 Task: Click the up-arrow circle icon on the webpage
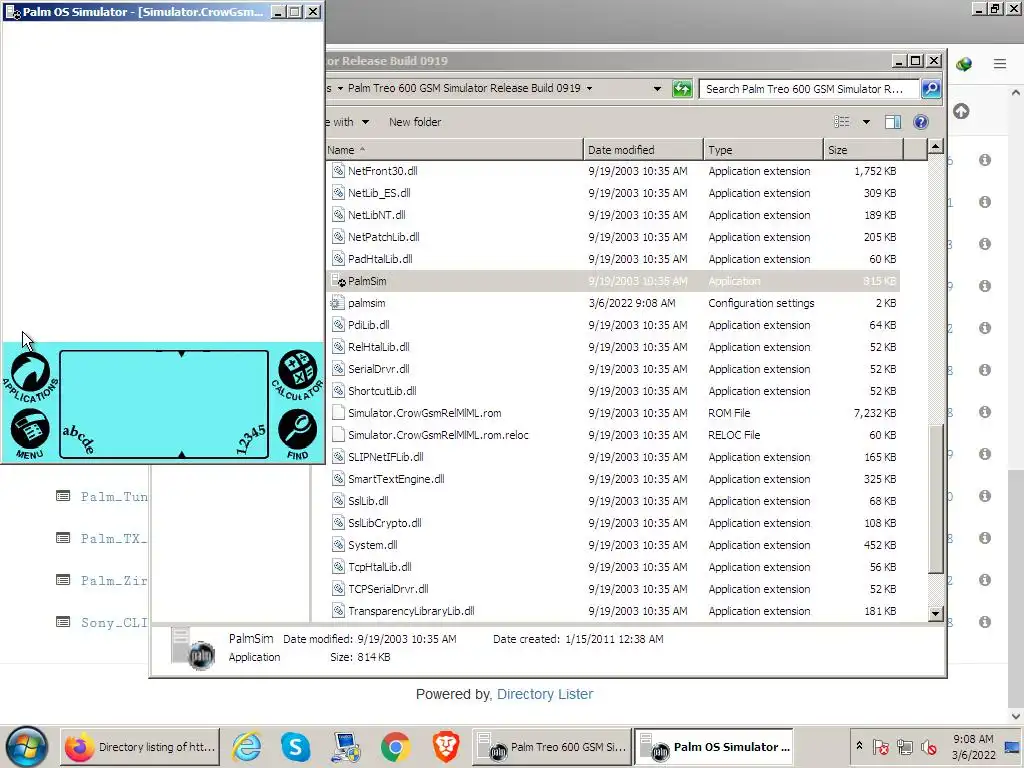point(961,111)
